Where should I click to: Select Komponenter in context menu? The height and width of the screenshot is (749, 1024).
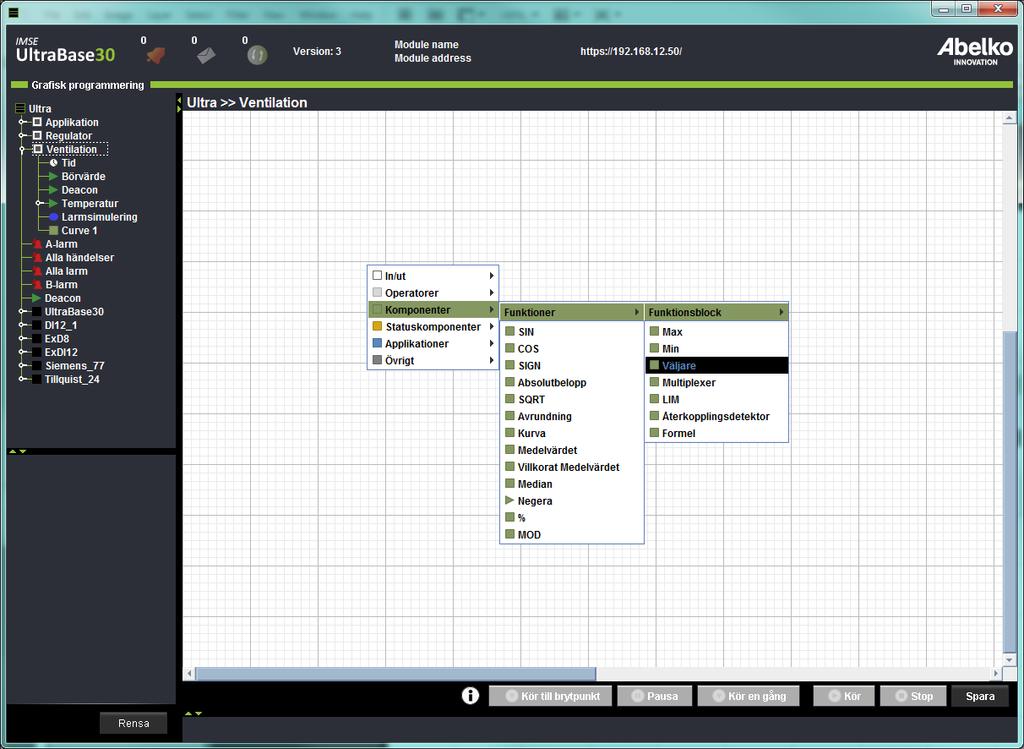pos(434,310)
